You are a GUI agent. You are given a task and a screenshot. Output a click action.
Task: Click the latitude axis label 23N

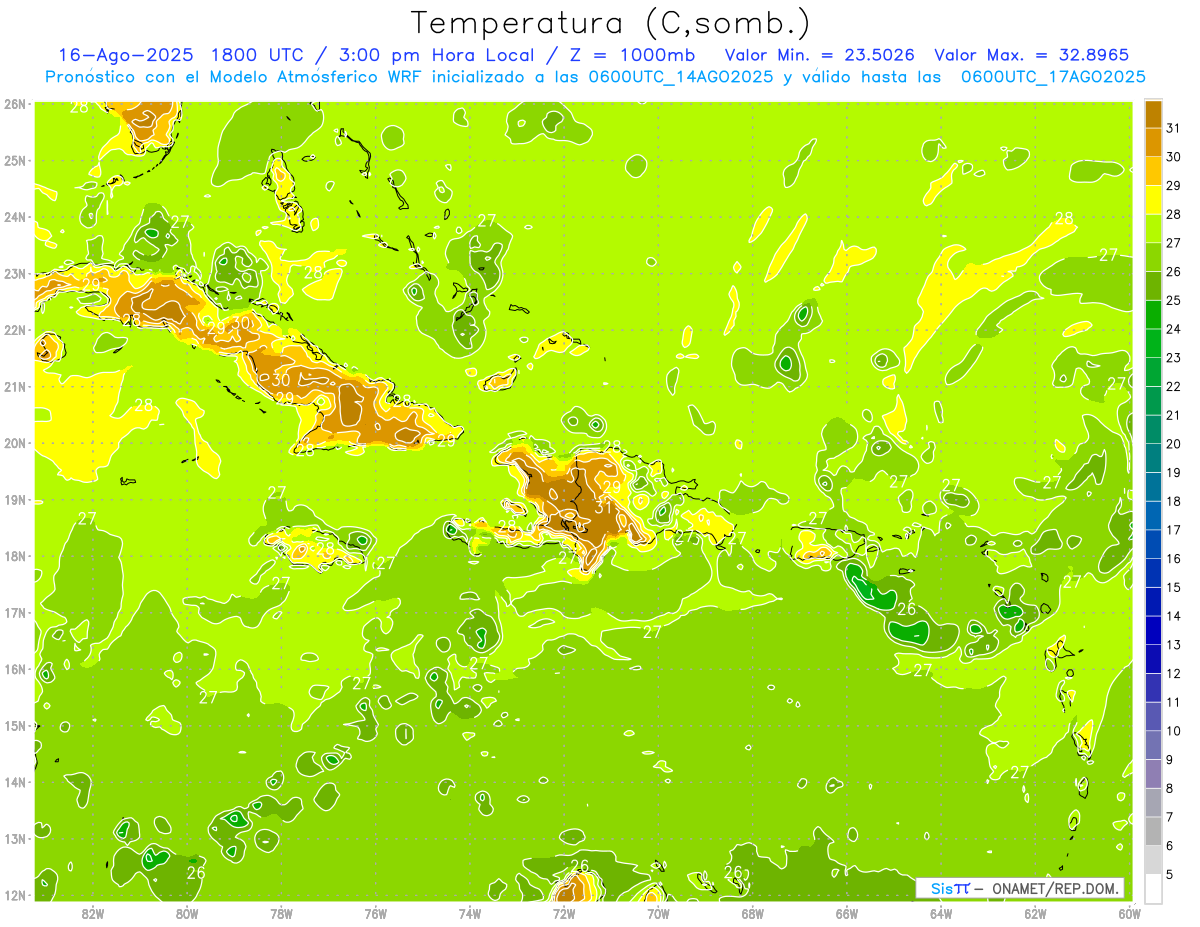click(x=15, y=273)
